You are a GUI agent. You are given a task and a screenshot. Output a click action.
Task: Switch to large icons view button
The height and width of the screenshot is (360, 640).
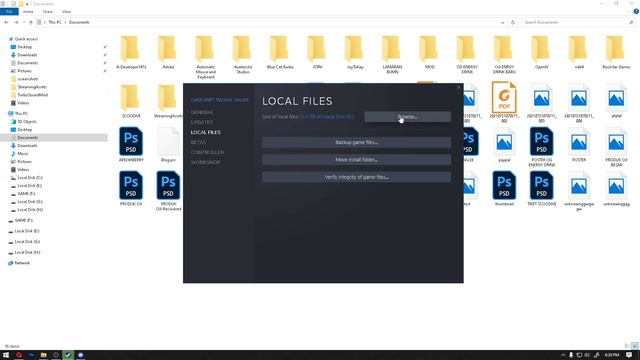coord(635,346)
